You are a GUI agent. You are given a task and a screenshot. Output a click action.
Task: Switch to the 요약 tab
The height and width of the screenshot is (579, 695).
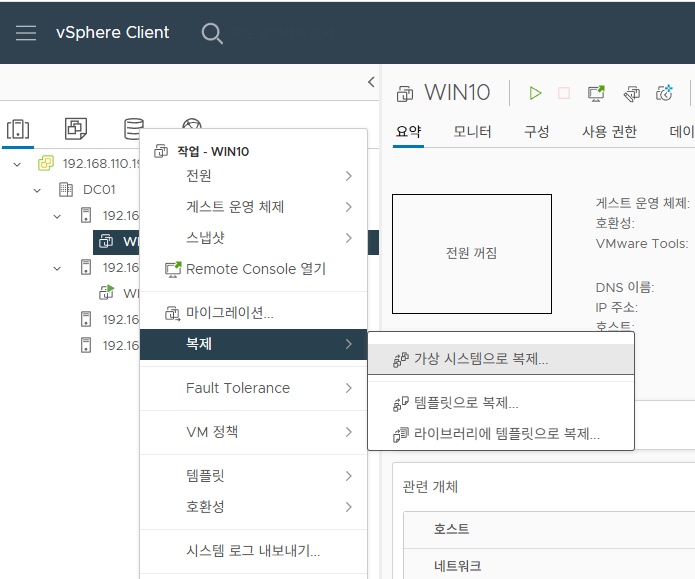(408, 132)
